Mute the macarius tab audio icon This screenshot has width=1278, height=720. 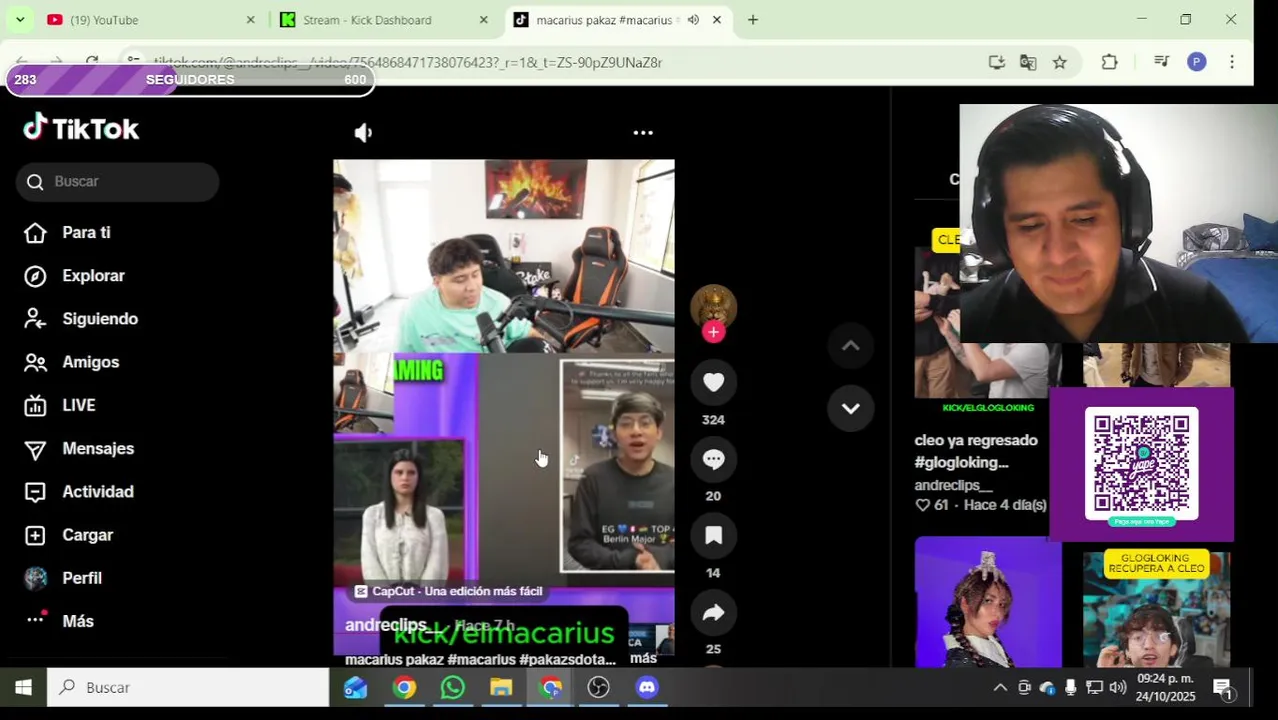point(693,20)
